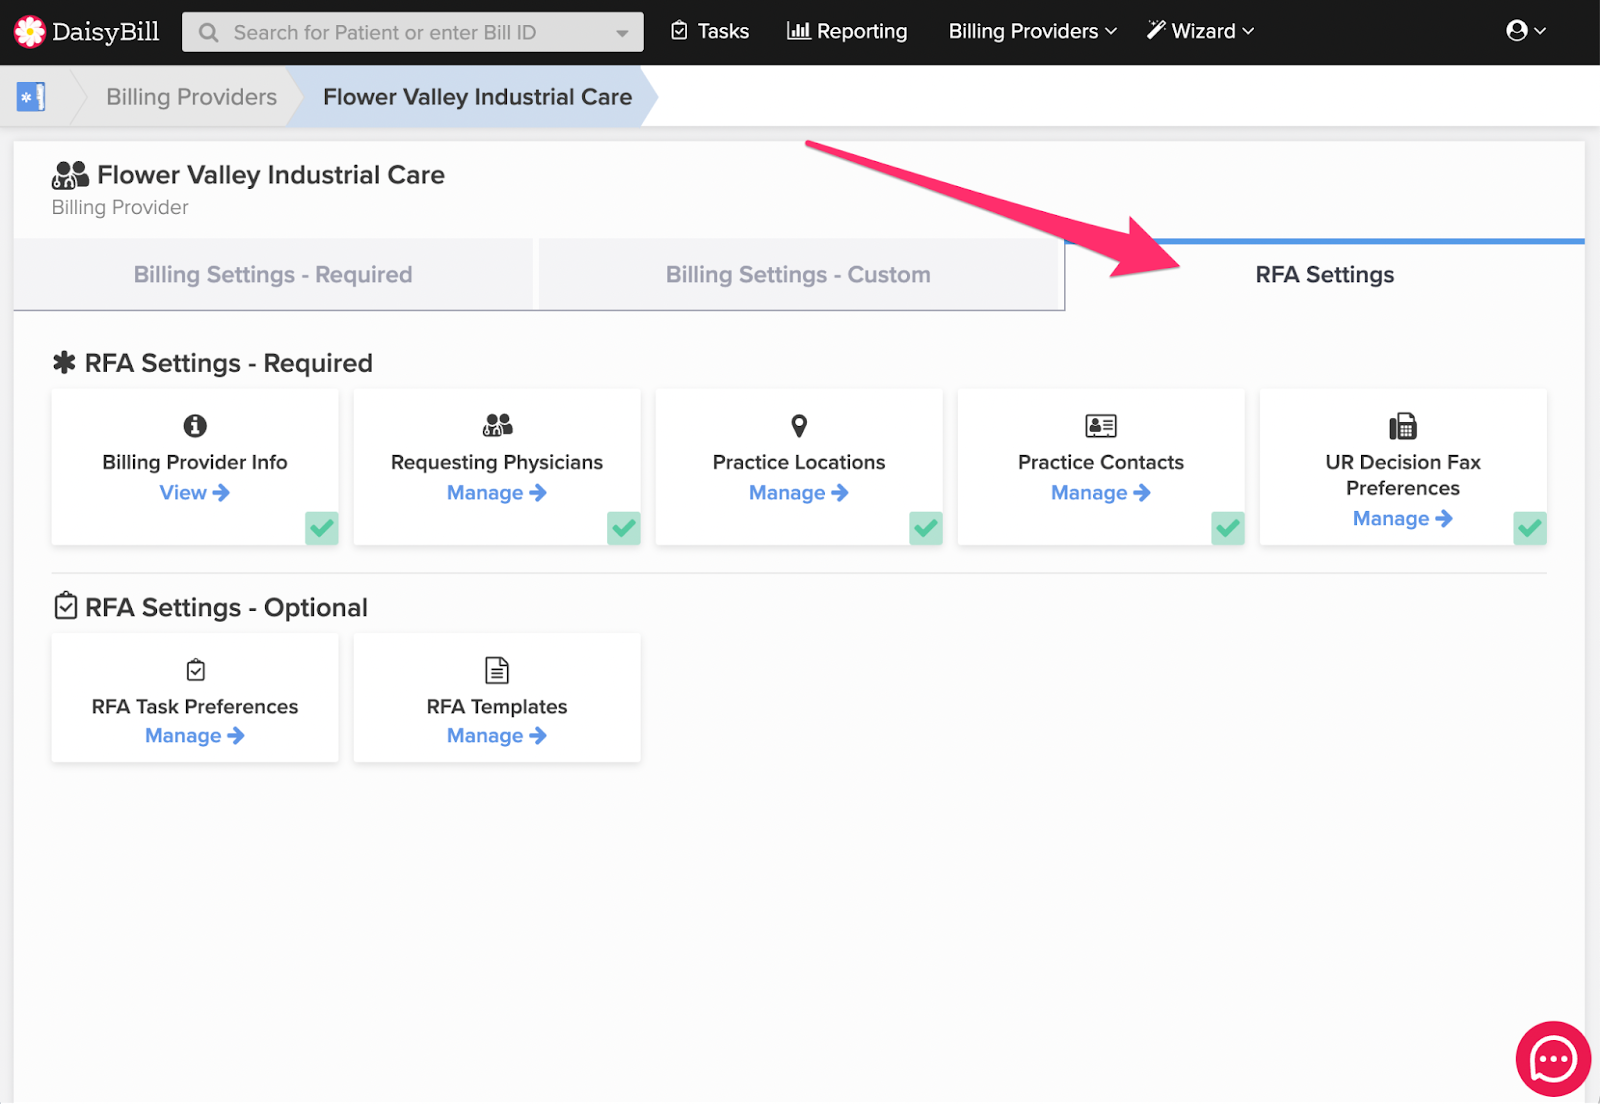The image size is (1600, 1104).
Task: Click the Practice Locations pin icon
Action: point(799,426)
